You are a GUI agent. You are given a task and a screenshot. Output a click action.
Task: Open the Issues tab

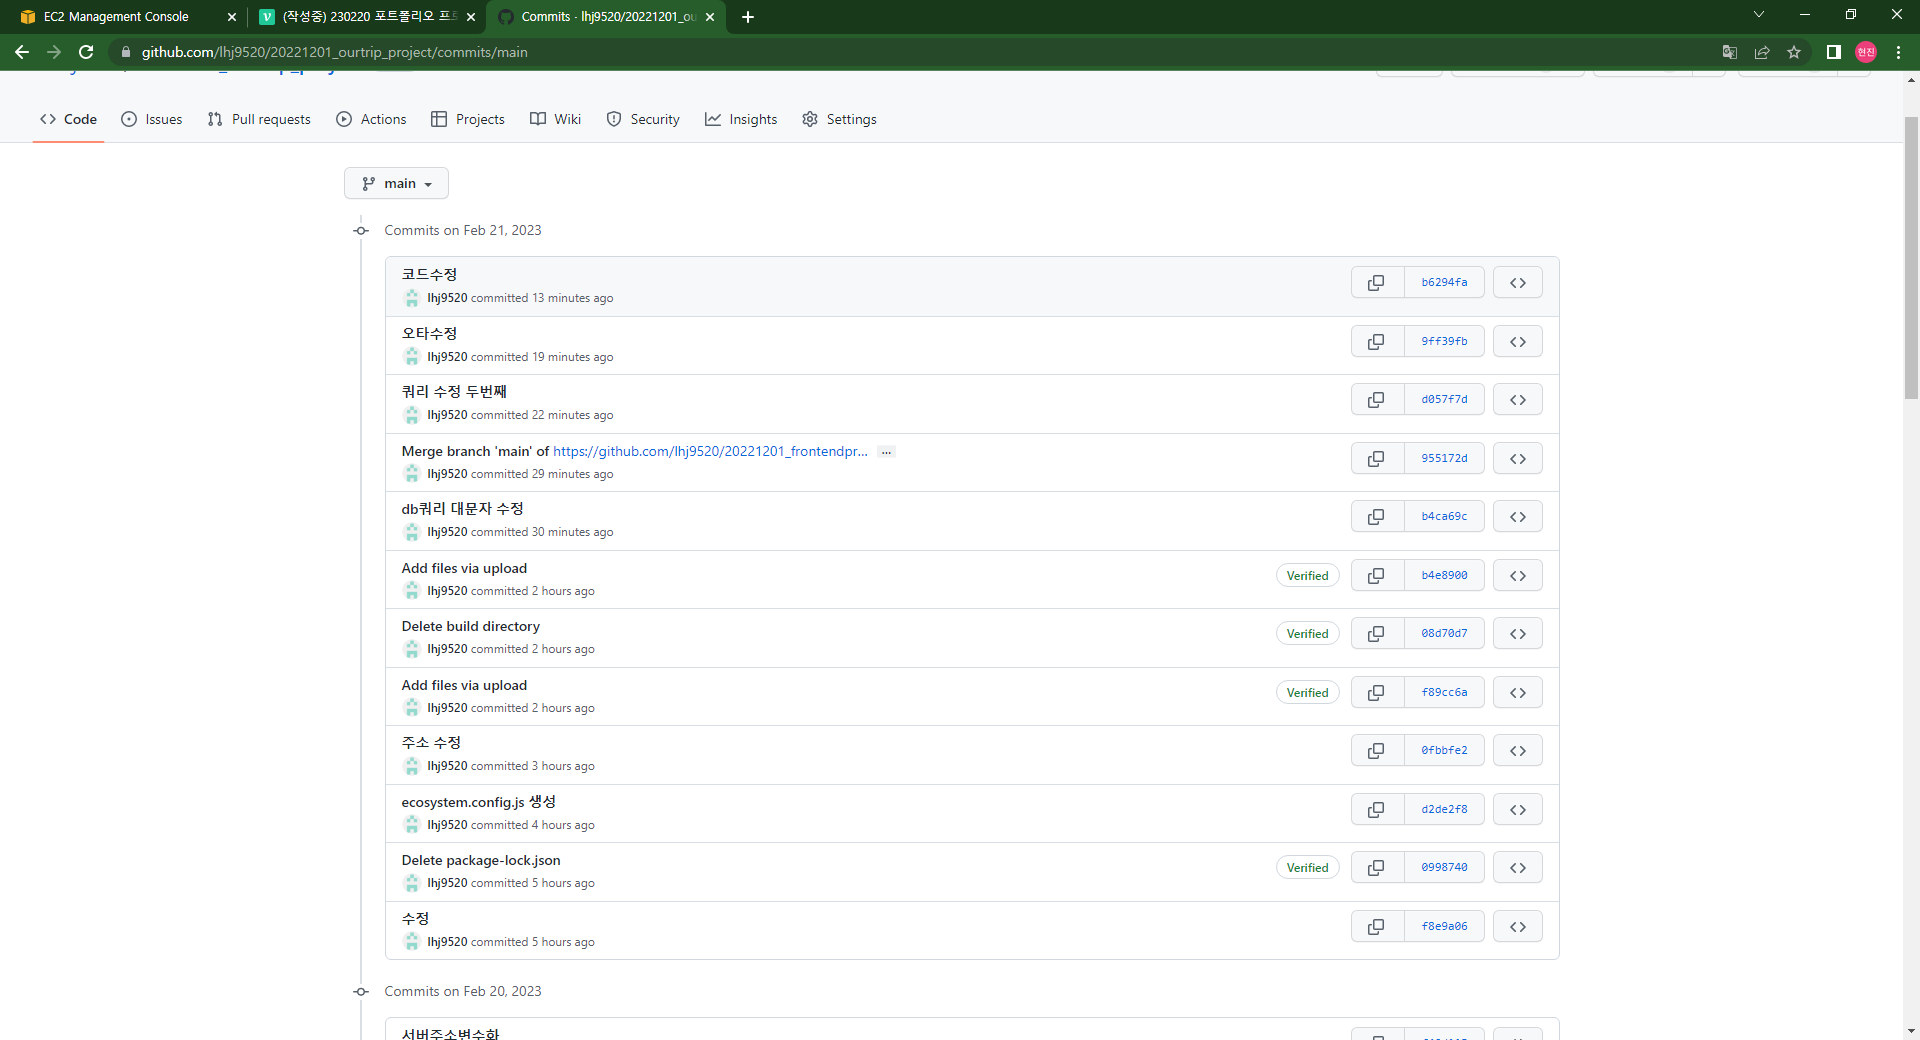coord(152,119)
